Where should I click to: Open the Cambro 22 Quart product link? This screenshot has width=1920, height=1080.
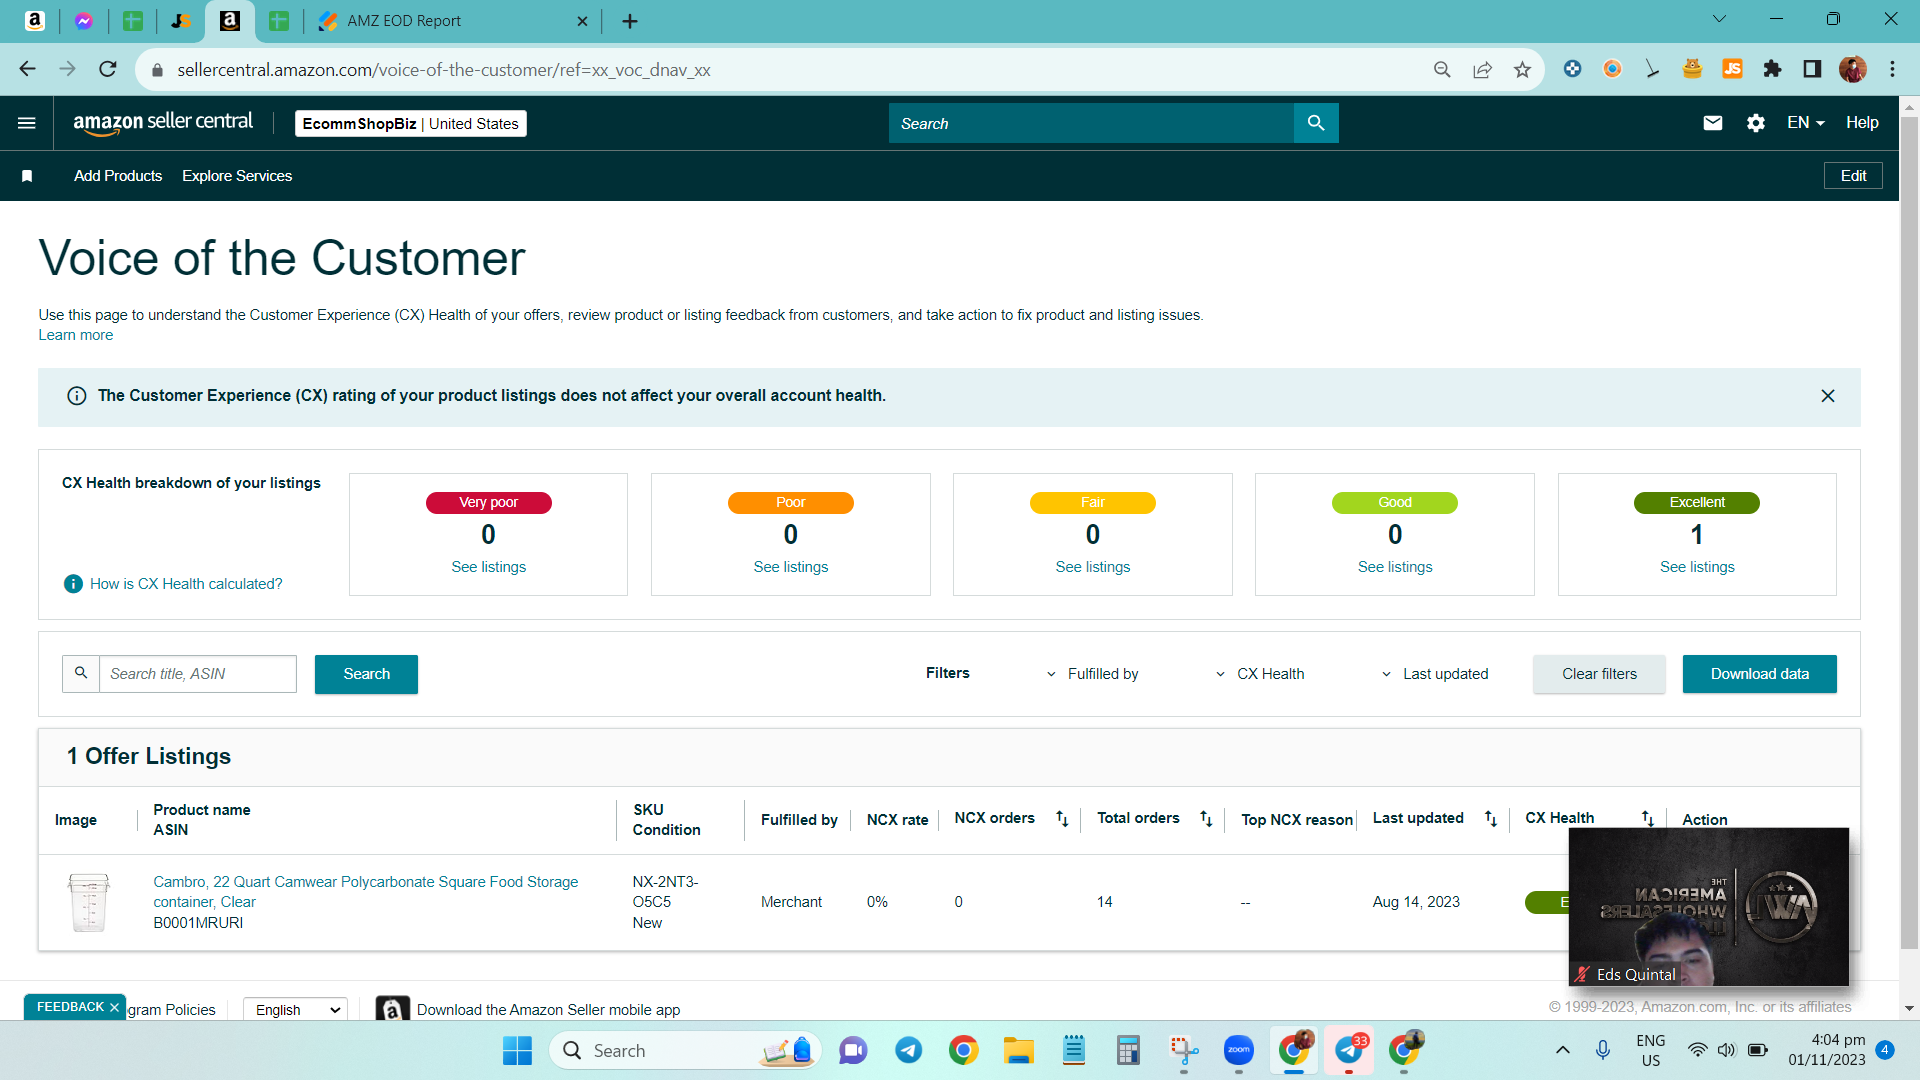(365, 892)
